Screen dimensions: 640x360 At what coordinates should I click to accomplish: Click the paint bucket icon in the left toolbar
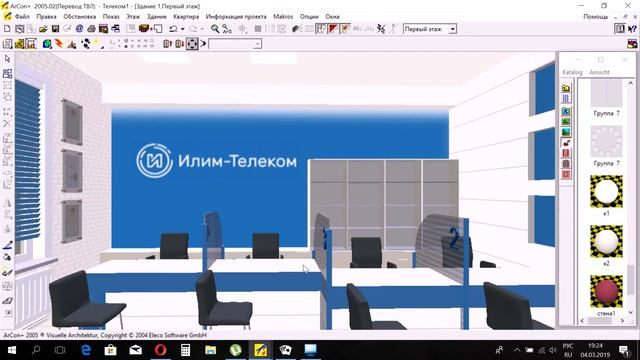[7, 258]
